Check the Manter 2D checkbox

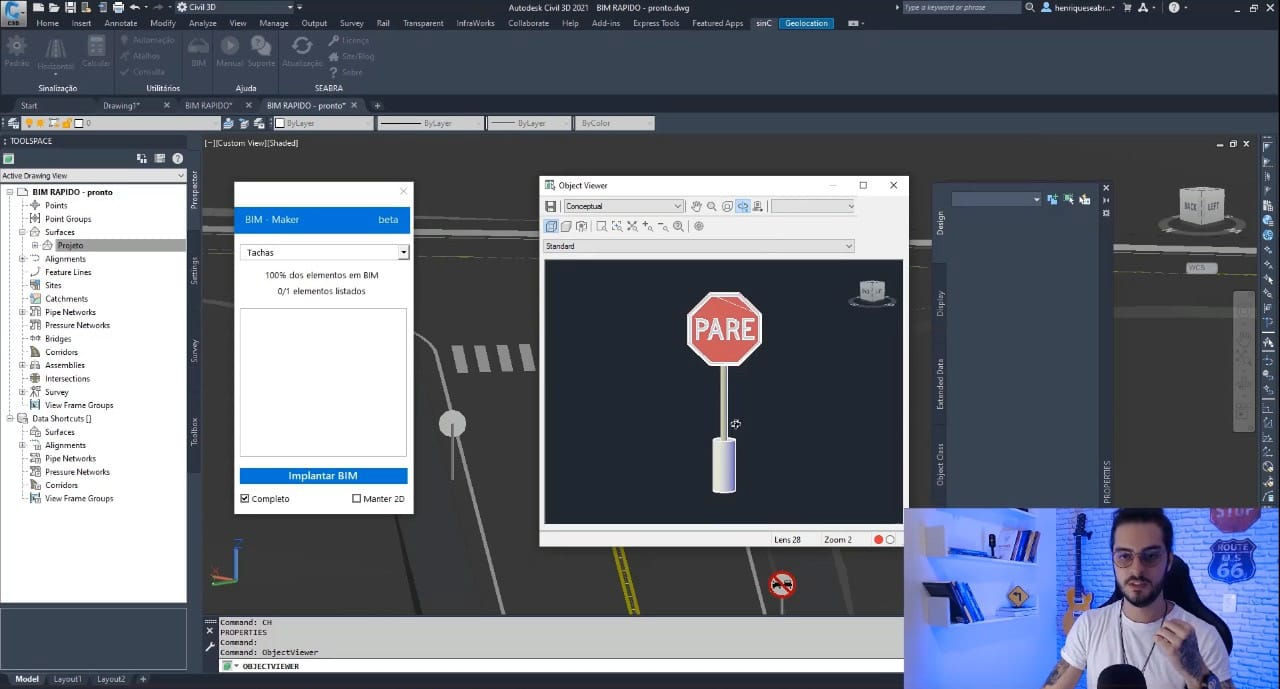[356, 498]
